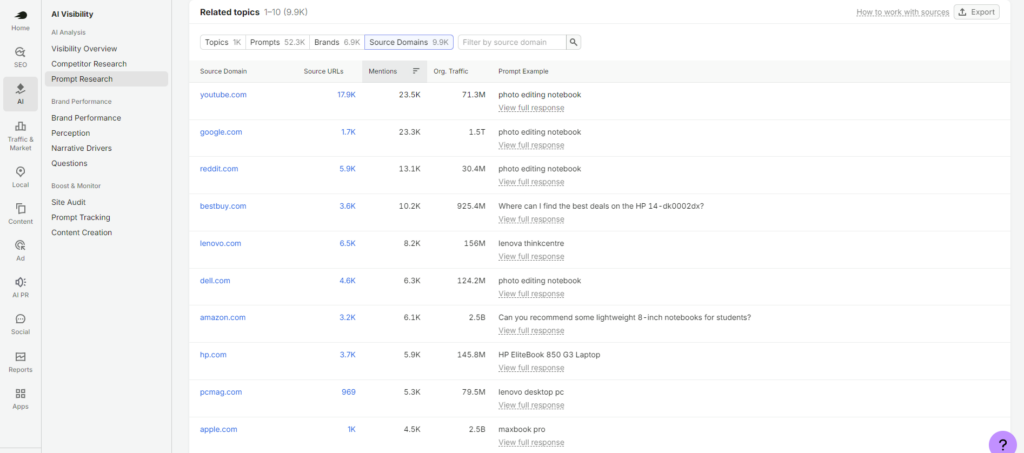Open Content Creation page

(82, 232)
